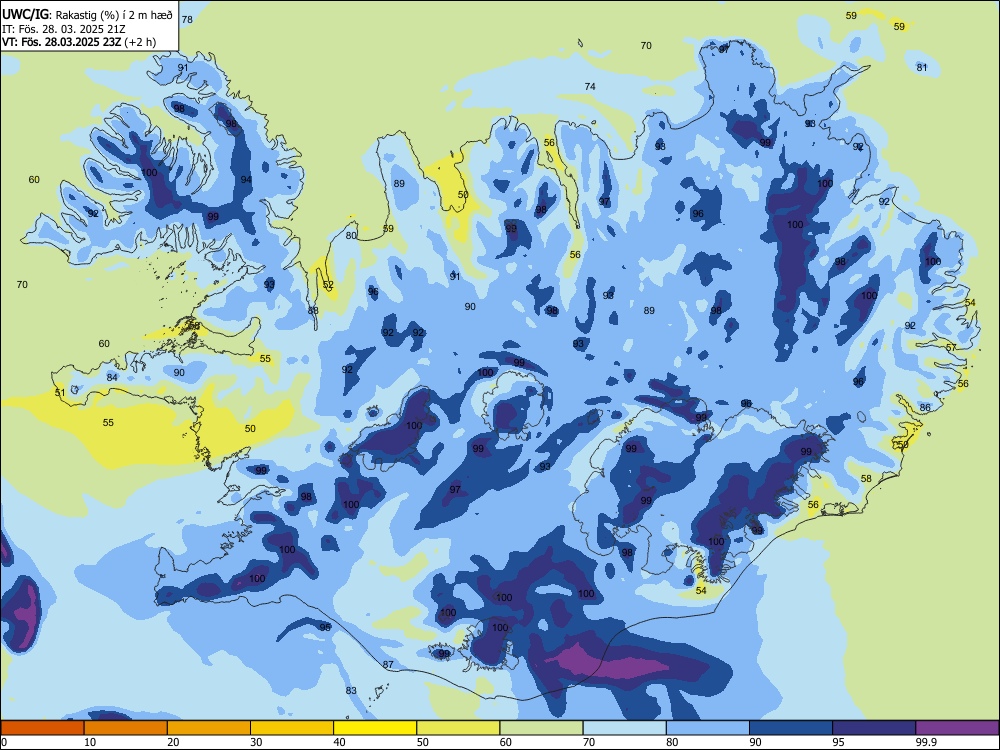The image size is (1000, 750).
Task: Select the orange 10–20 legend color segment
Action: point(126,728)
